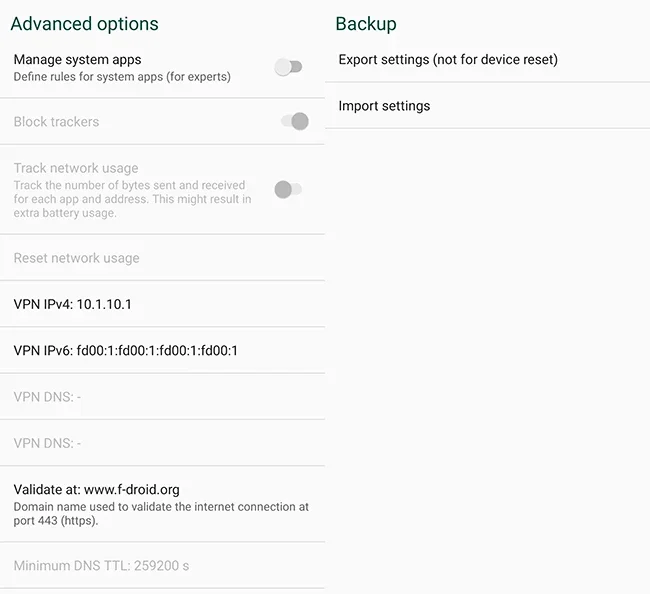Click Export settings (not for device reset)

point(448,60)
